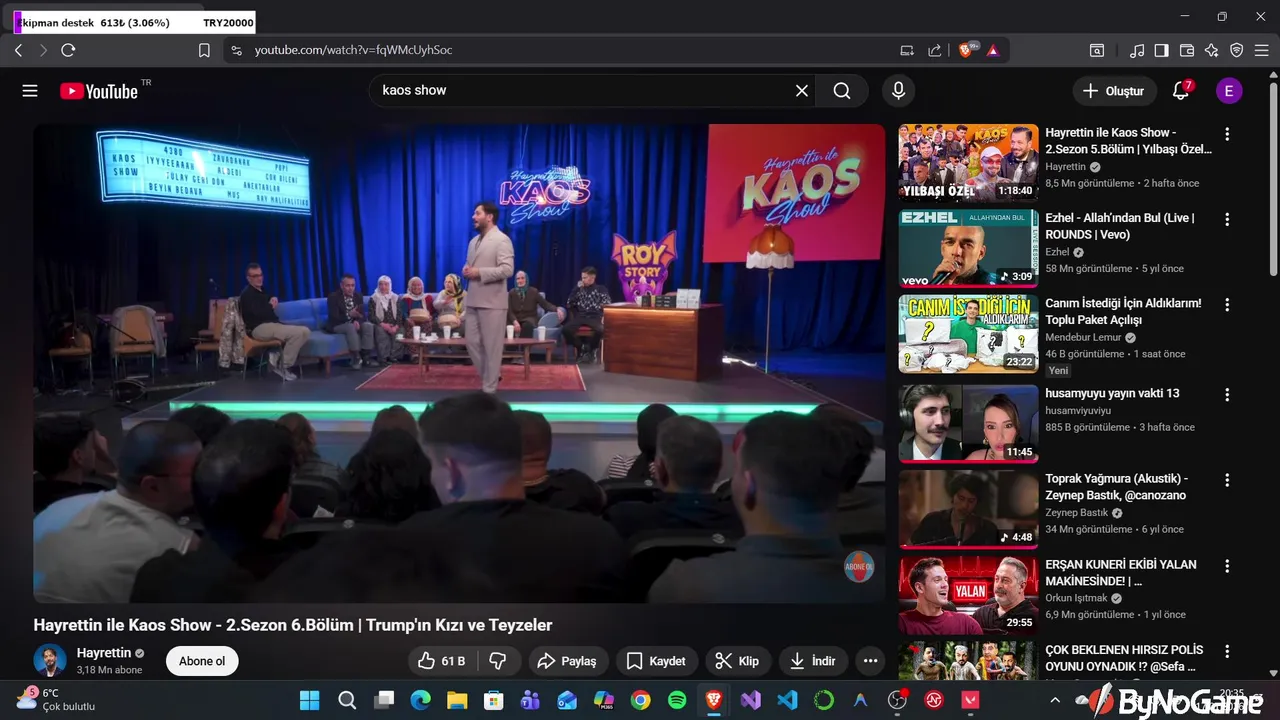Viewport: 1280px width, 720px height.
Task: Open the Yılbaşı Özel 1:18:40 thumbnail
Action: click(x=968, y=163)
